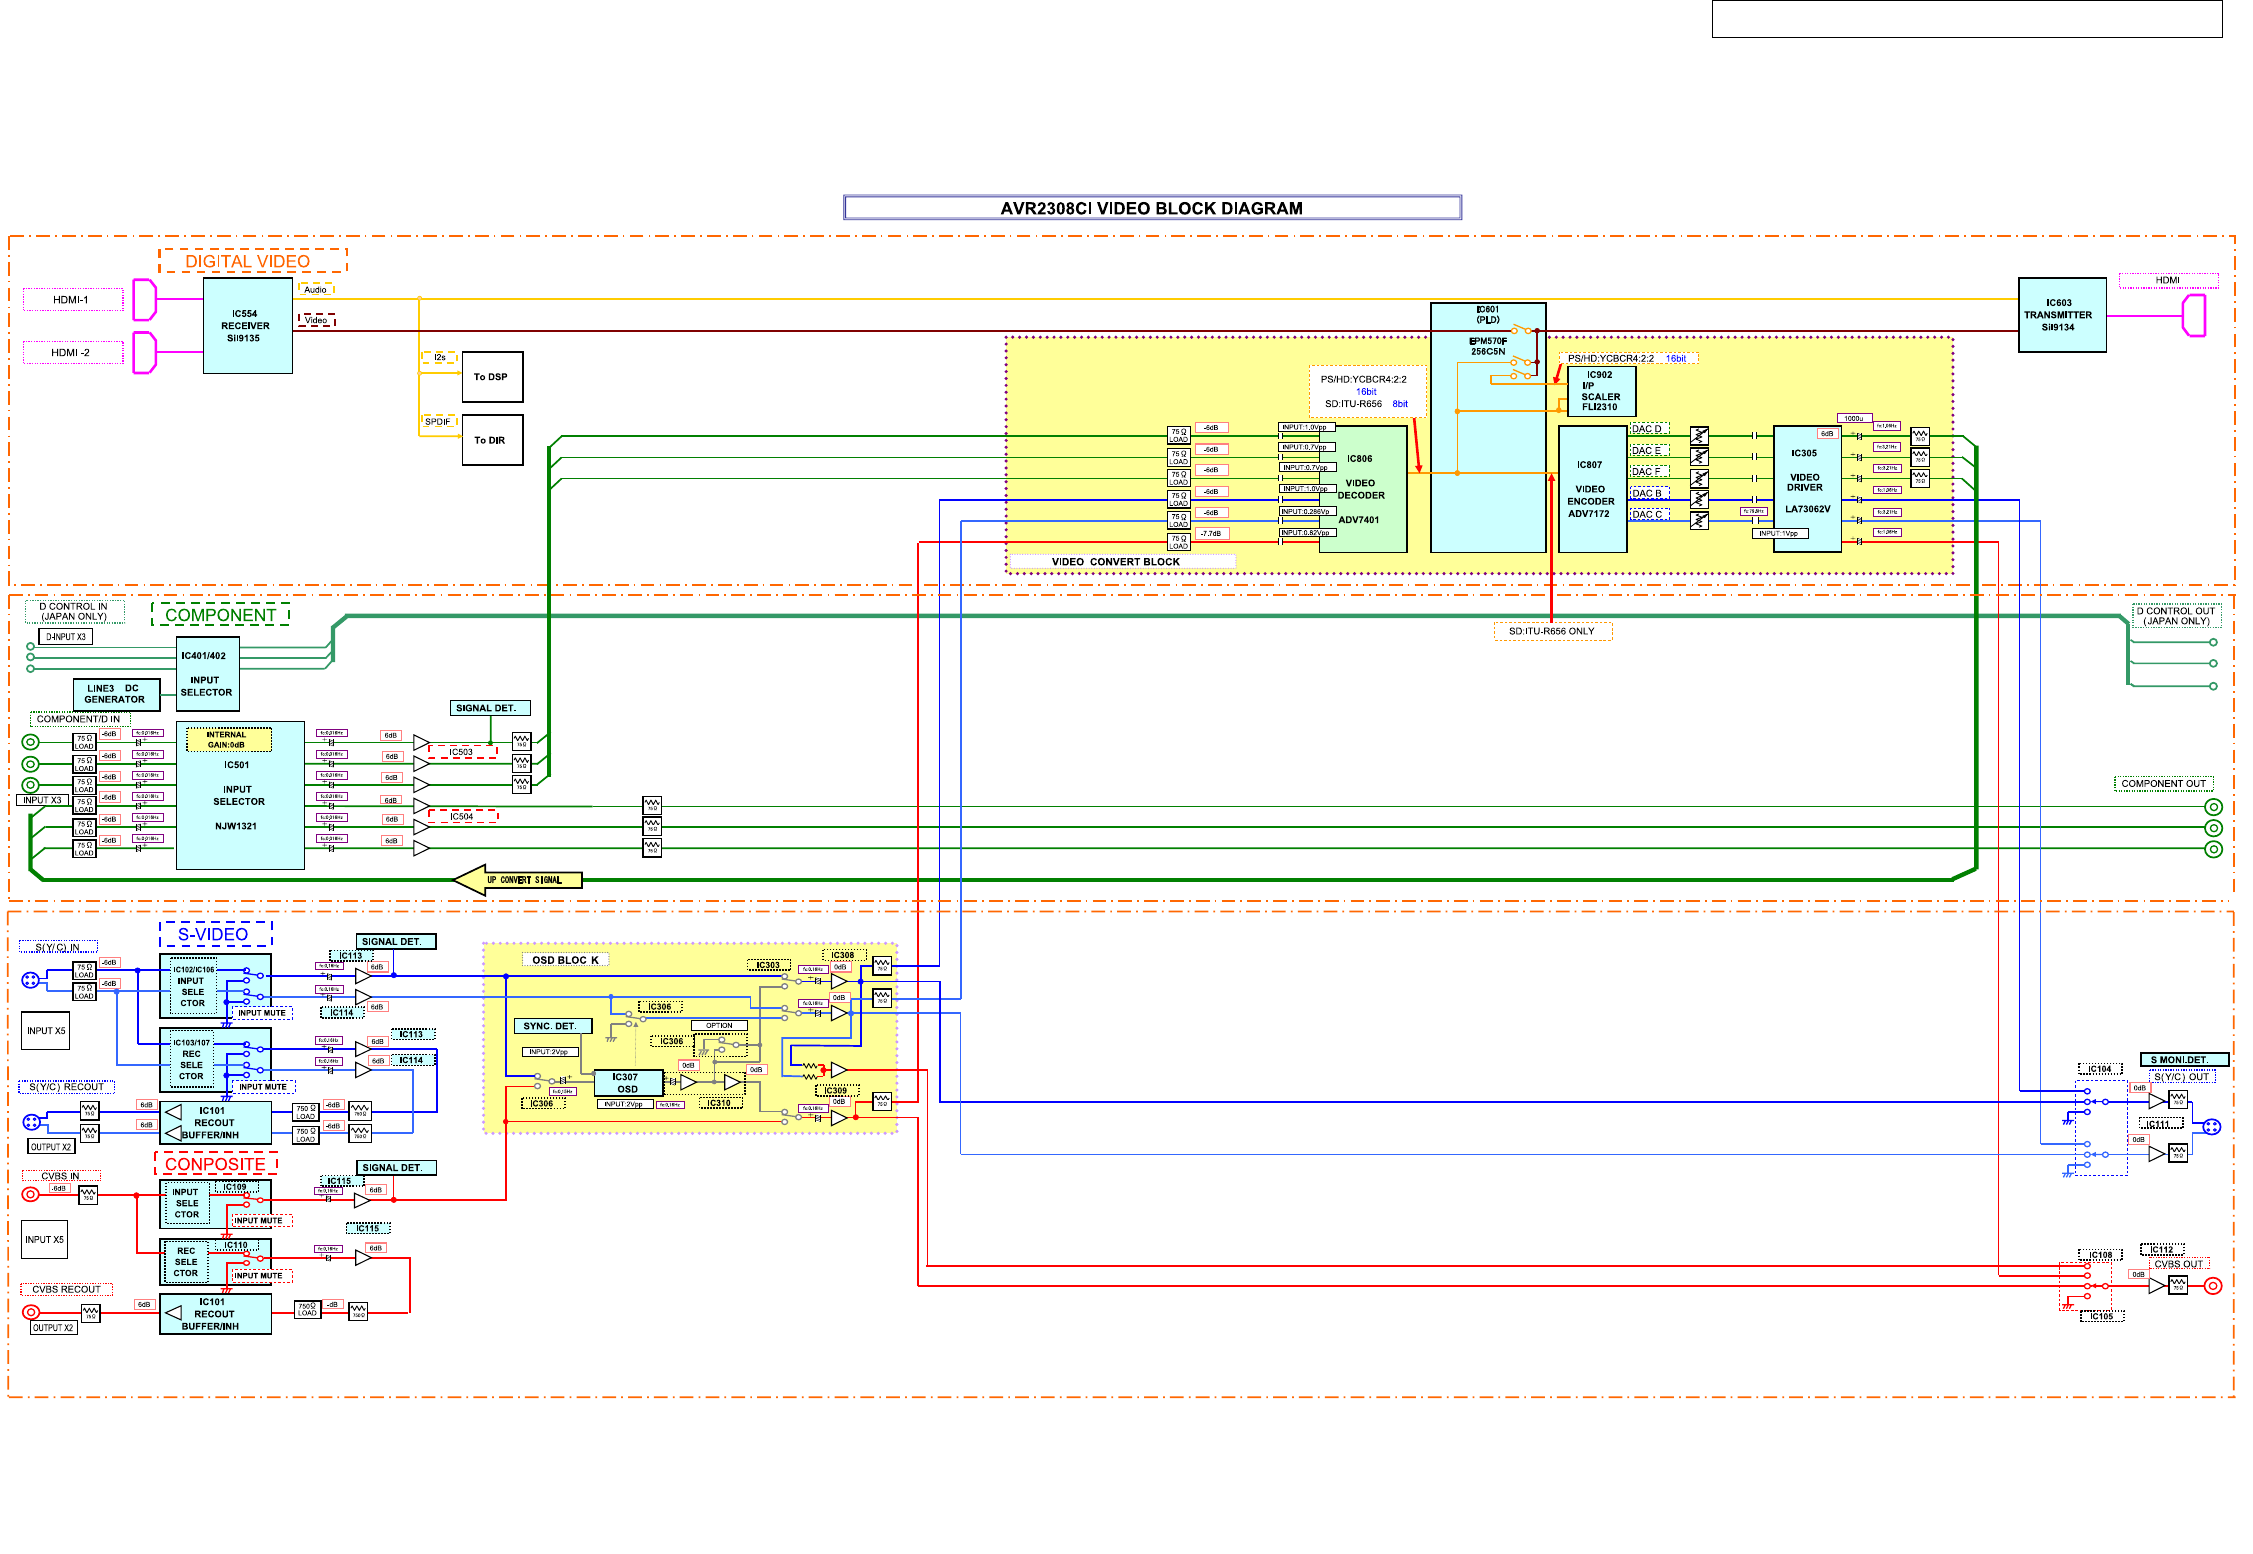Click the OPTION label in OSD block
This screenshot has height=1554, width=2253.
pyautogui.click(x=719, y=1025)
